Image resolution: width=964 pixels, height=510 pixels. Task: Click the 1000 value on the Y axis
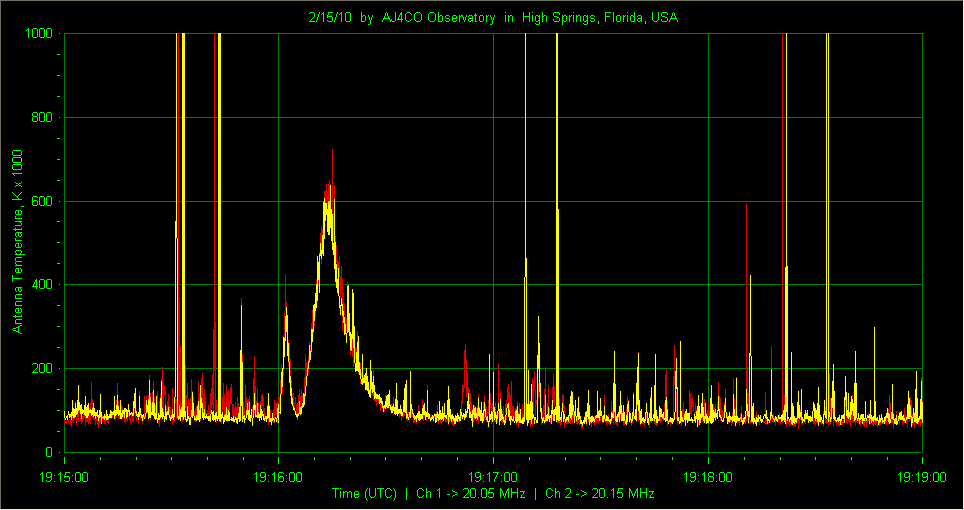pos(39,33)
